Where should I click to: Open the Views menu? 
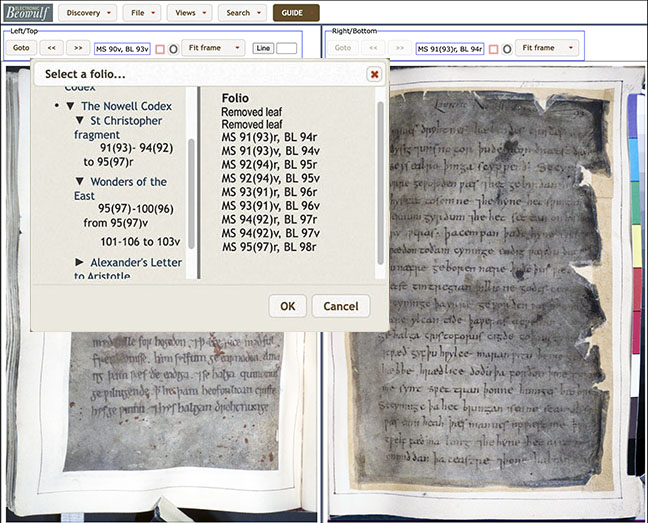tap(190, 13)
